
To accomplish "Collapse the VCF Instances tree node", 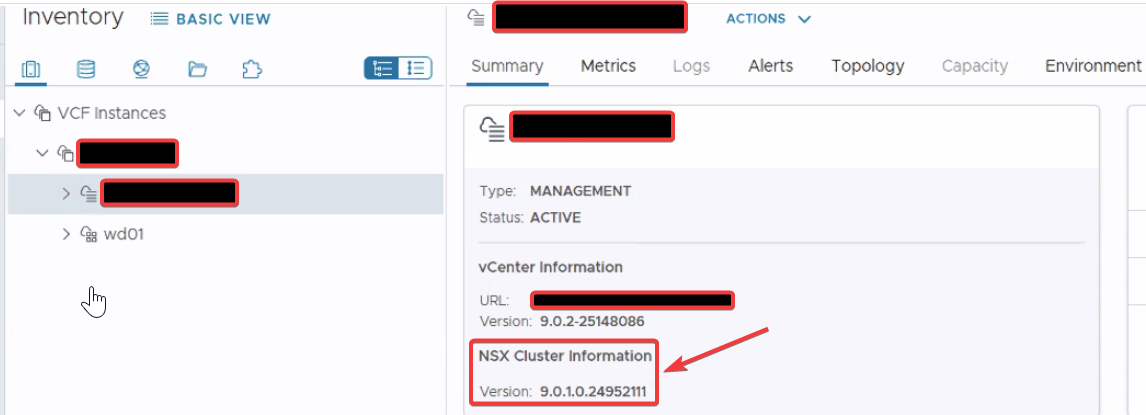I will coord(19,114).
